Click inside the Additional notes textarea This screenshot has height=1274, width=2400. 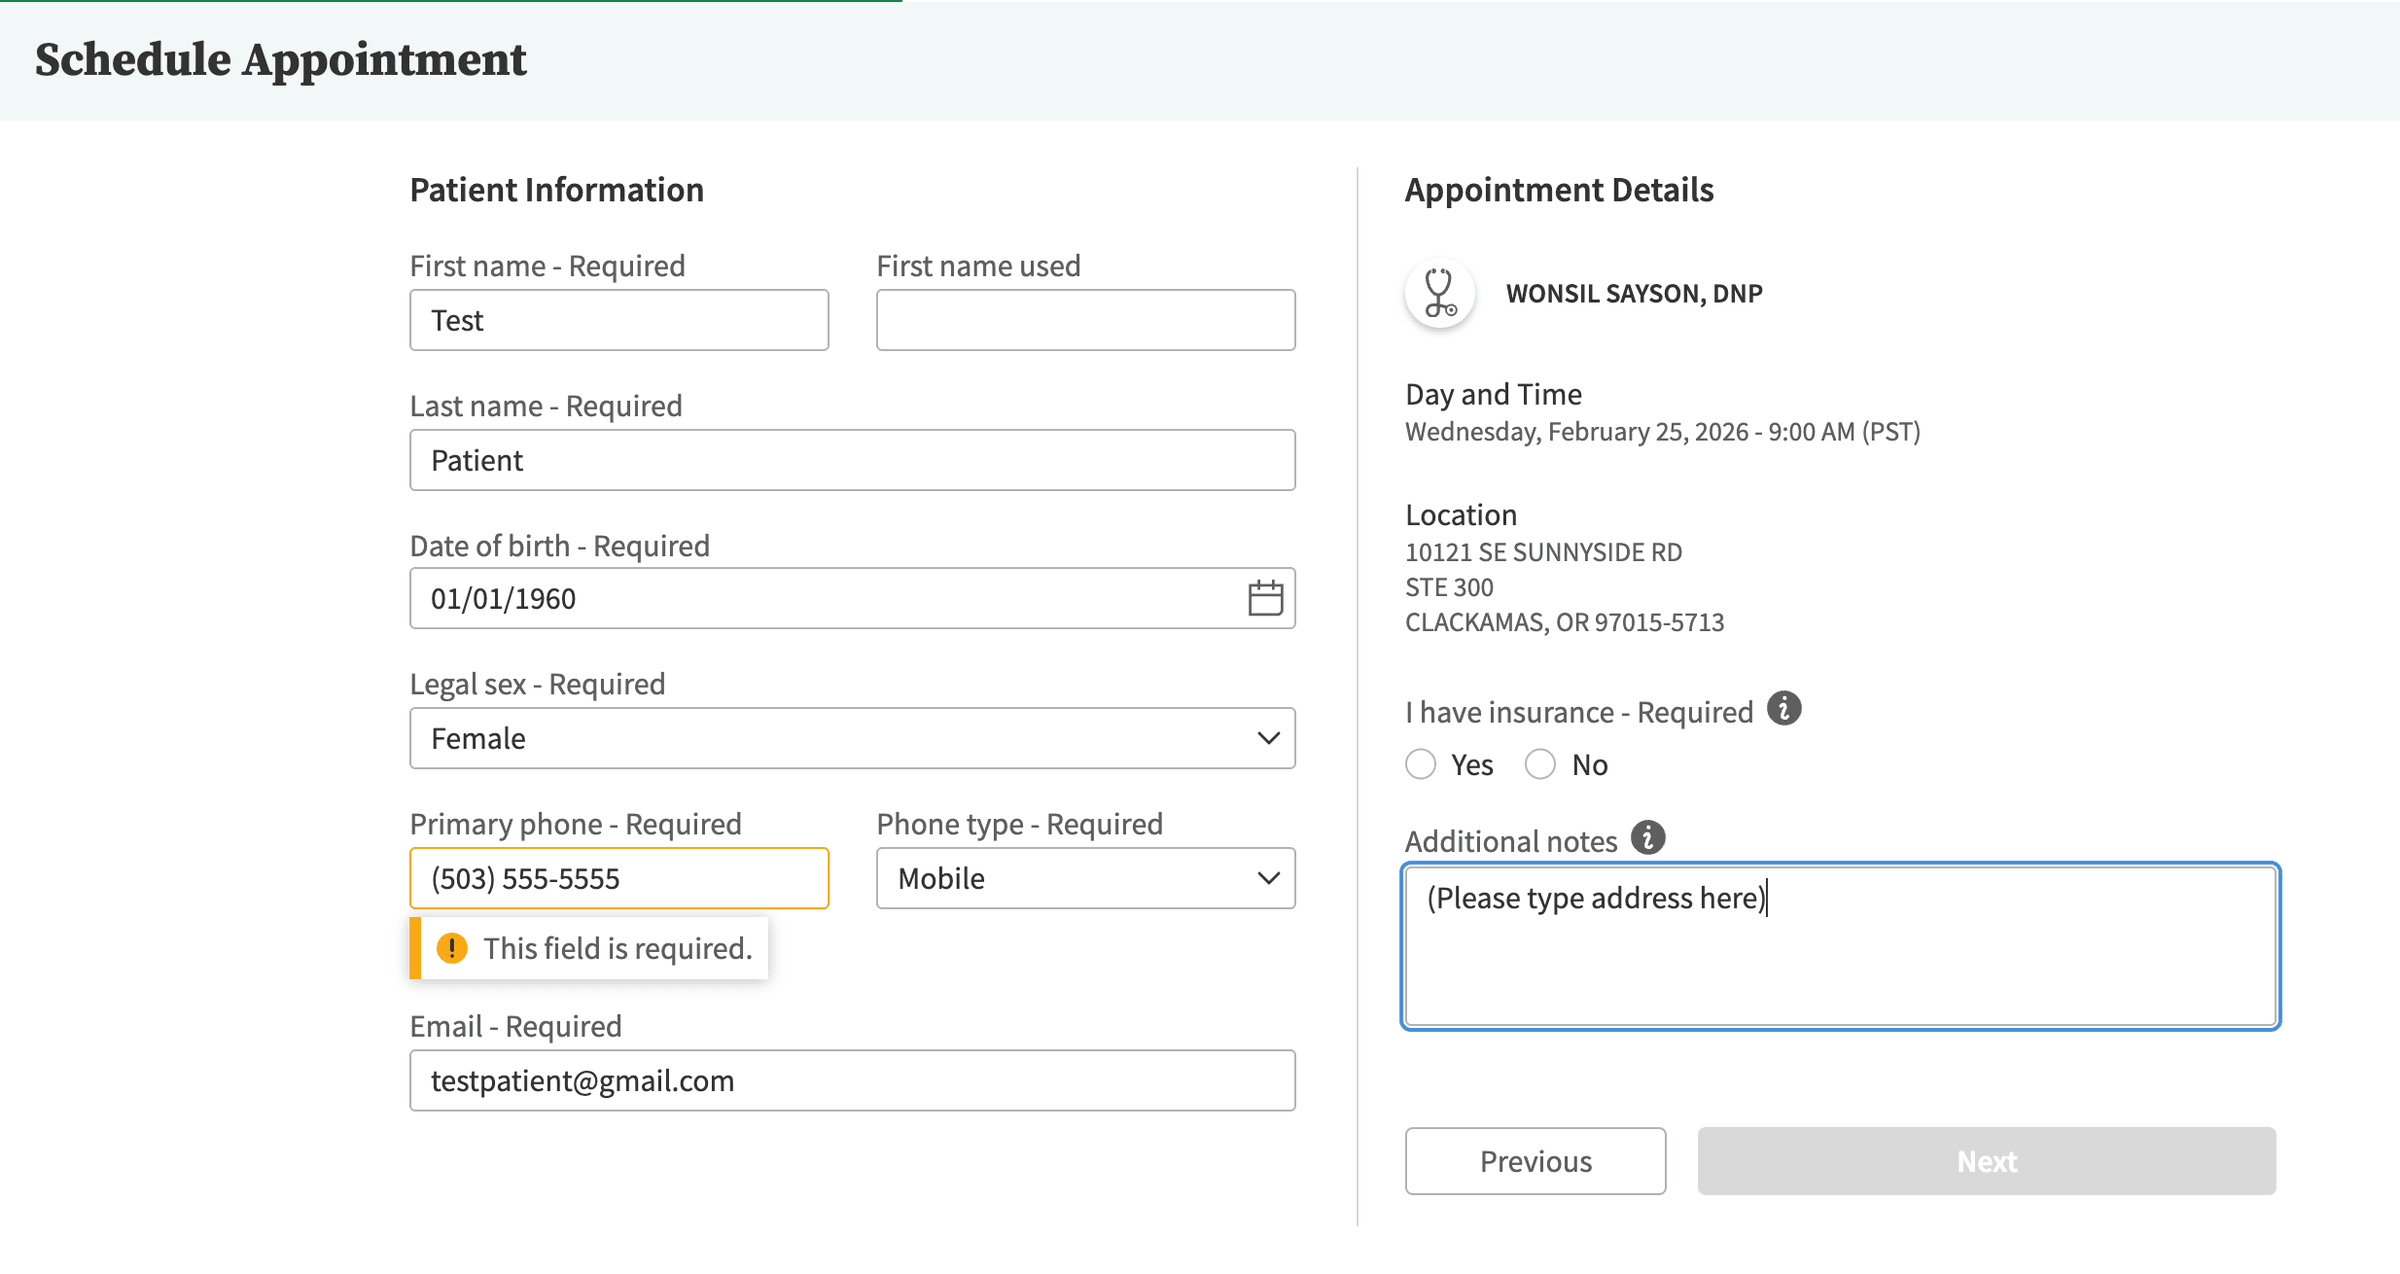[1840, 960]
